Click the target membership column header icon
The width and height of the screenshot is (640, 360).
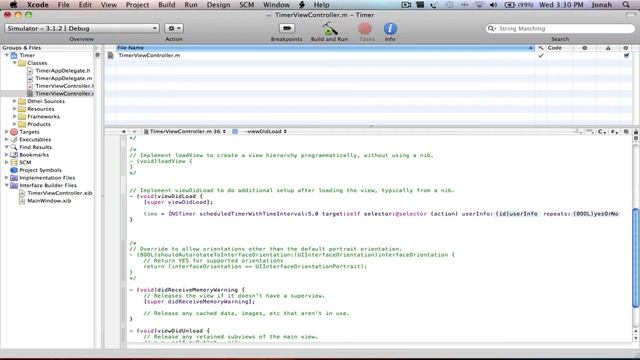(x=626, y=48)
